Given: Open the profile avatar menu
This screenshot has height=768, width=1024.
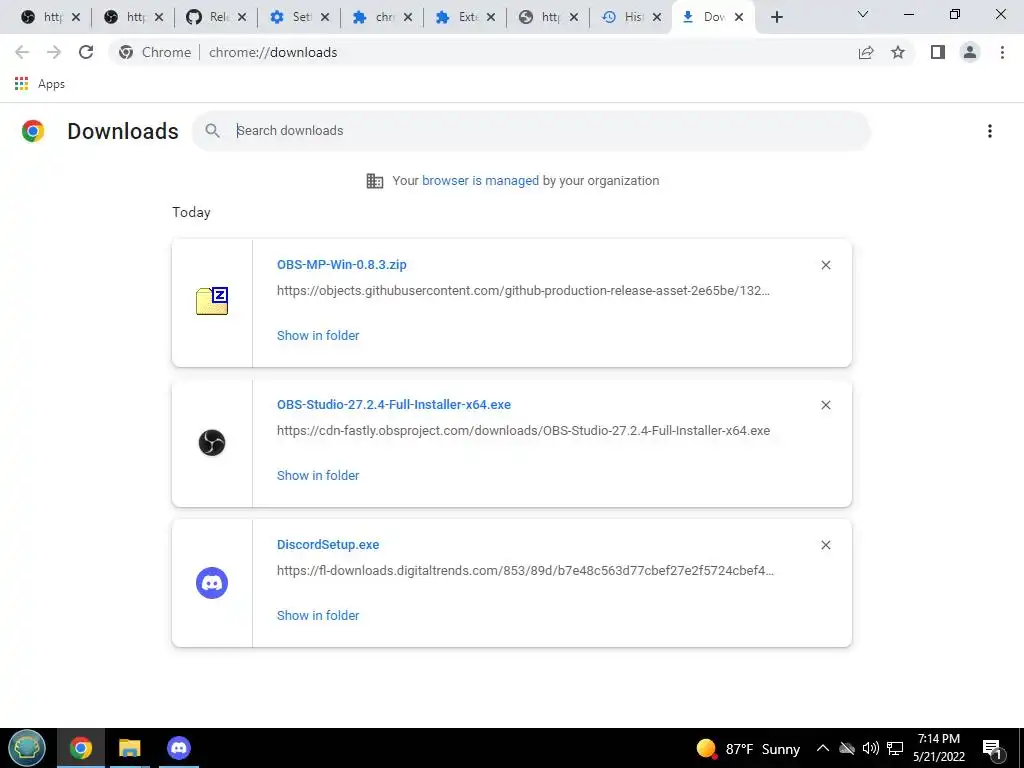Looking at the screenshot, I should (970, 52).
